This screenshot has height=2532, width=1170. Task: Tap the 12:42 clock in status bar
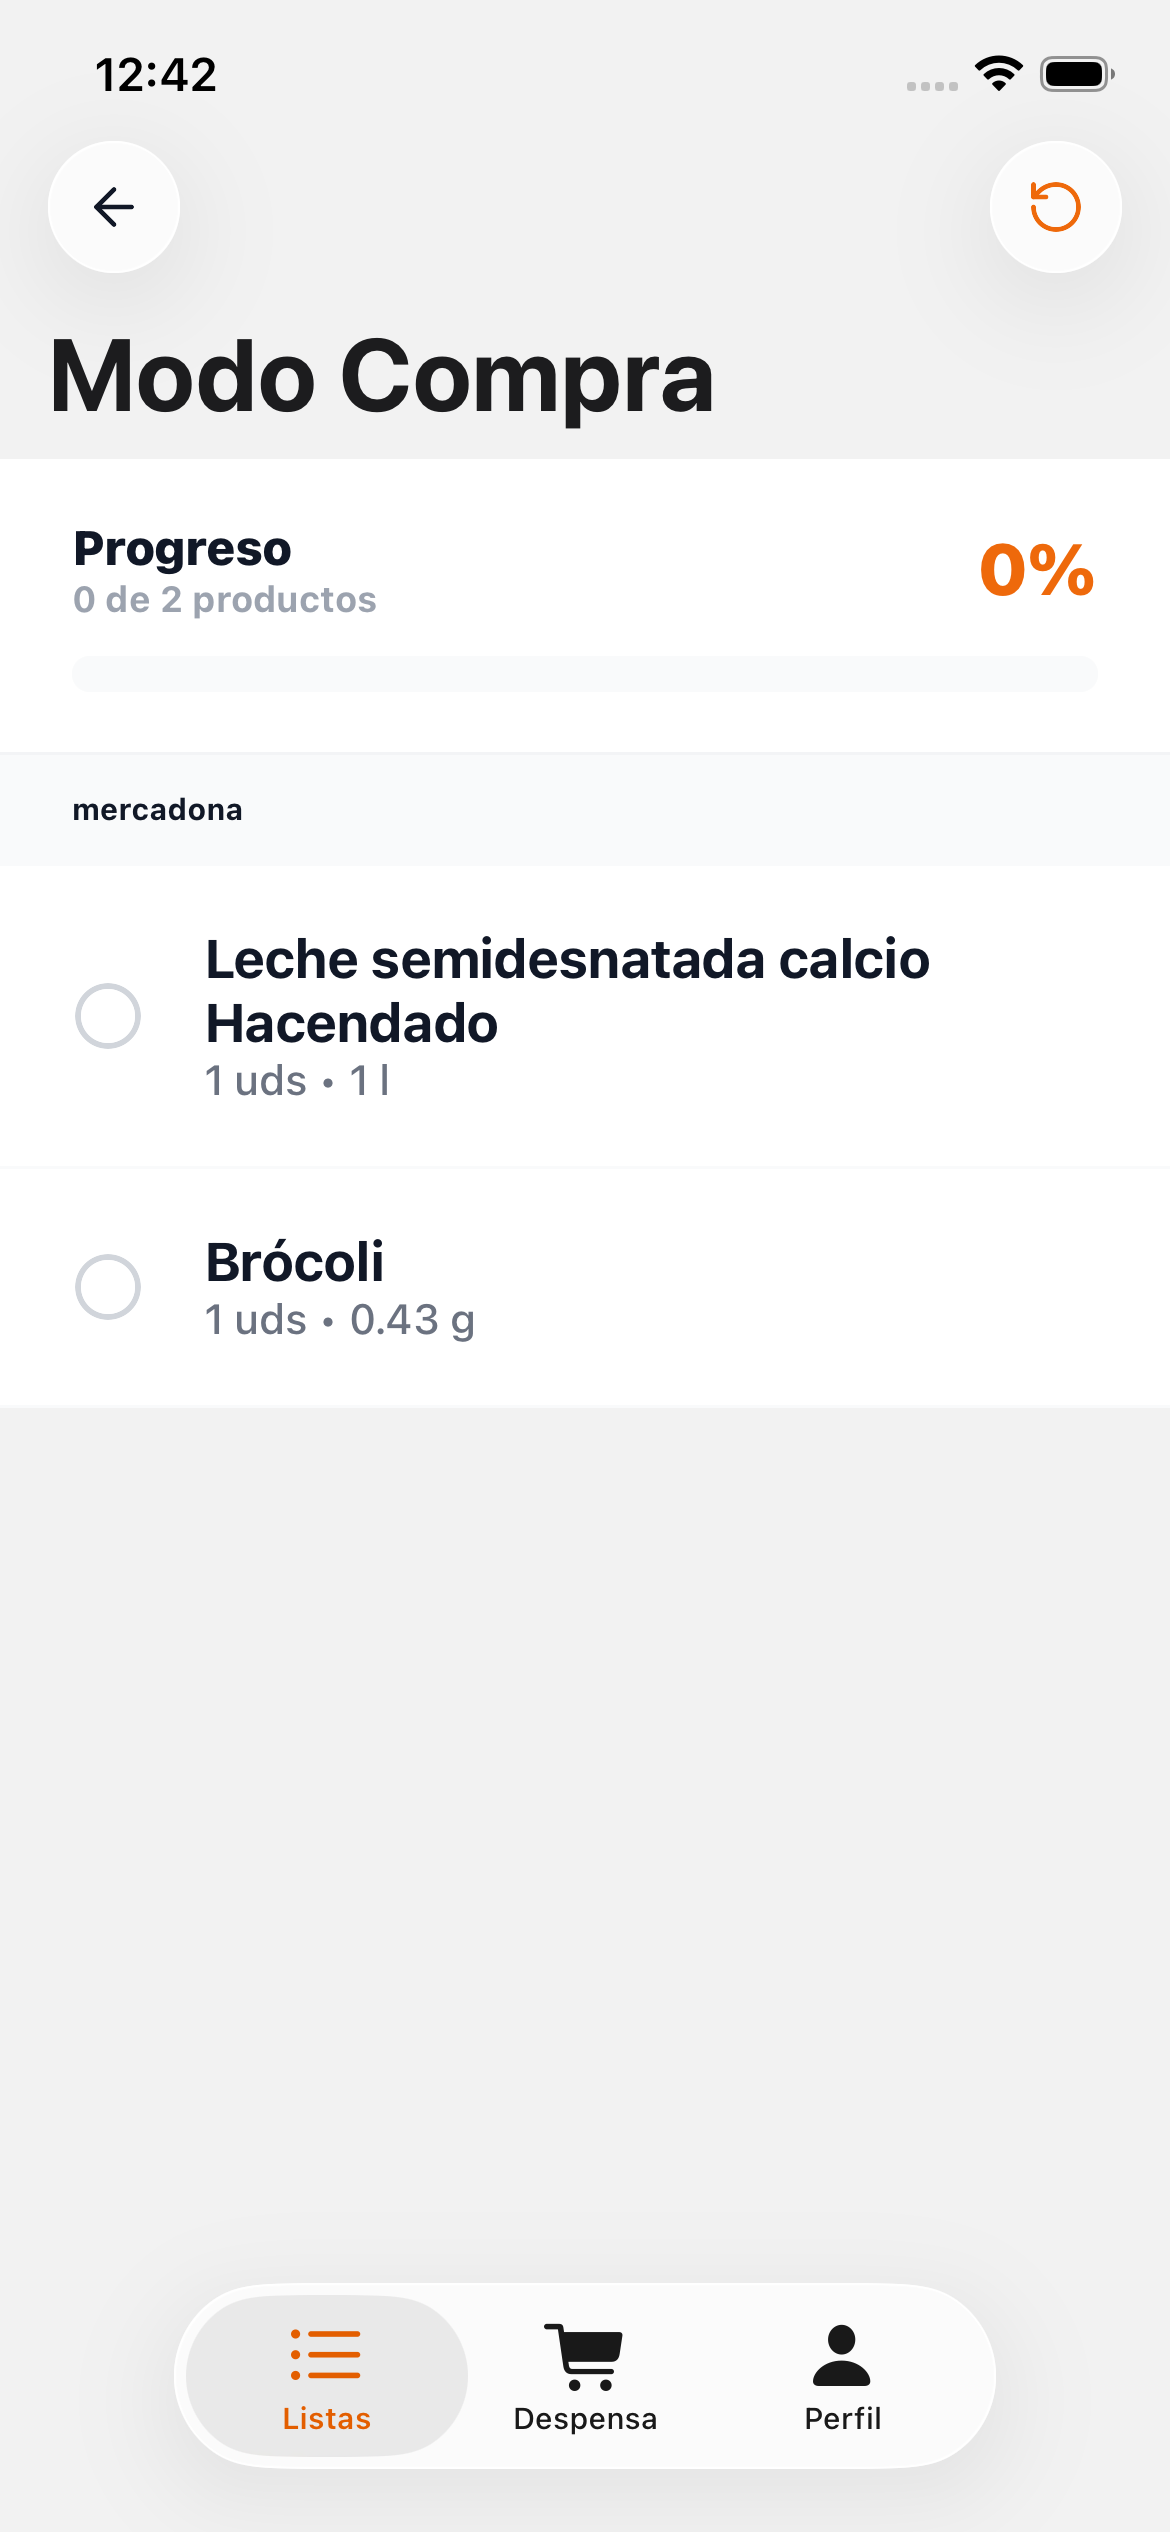156,75
